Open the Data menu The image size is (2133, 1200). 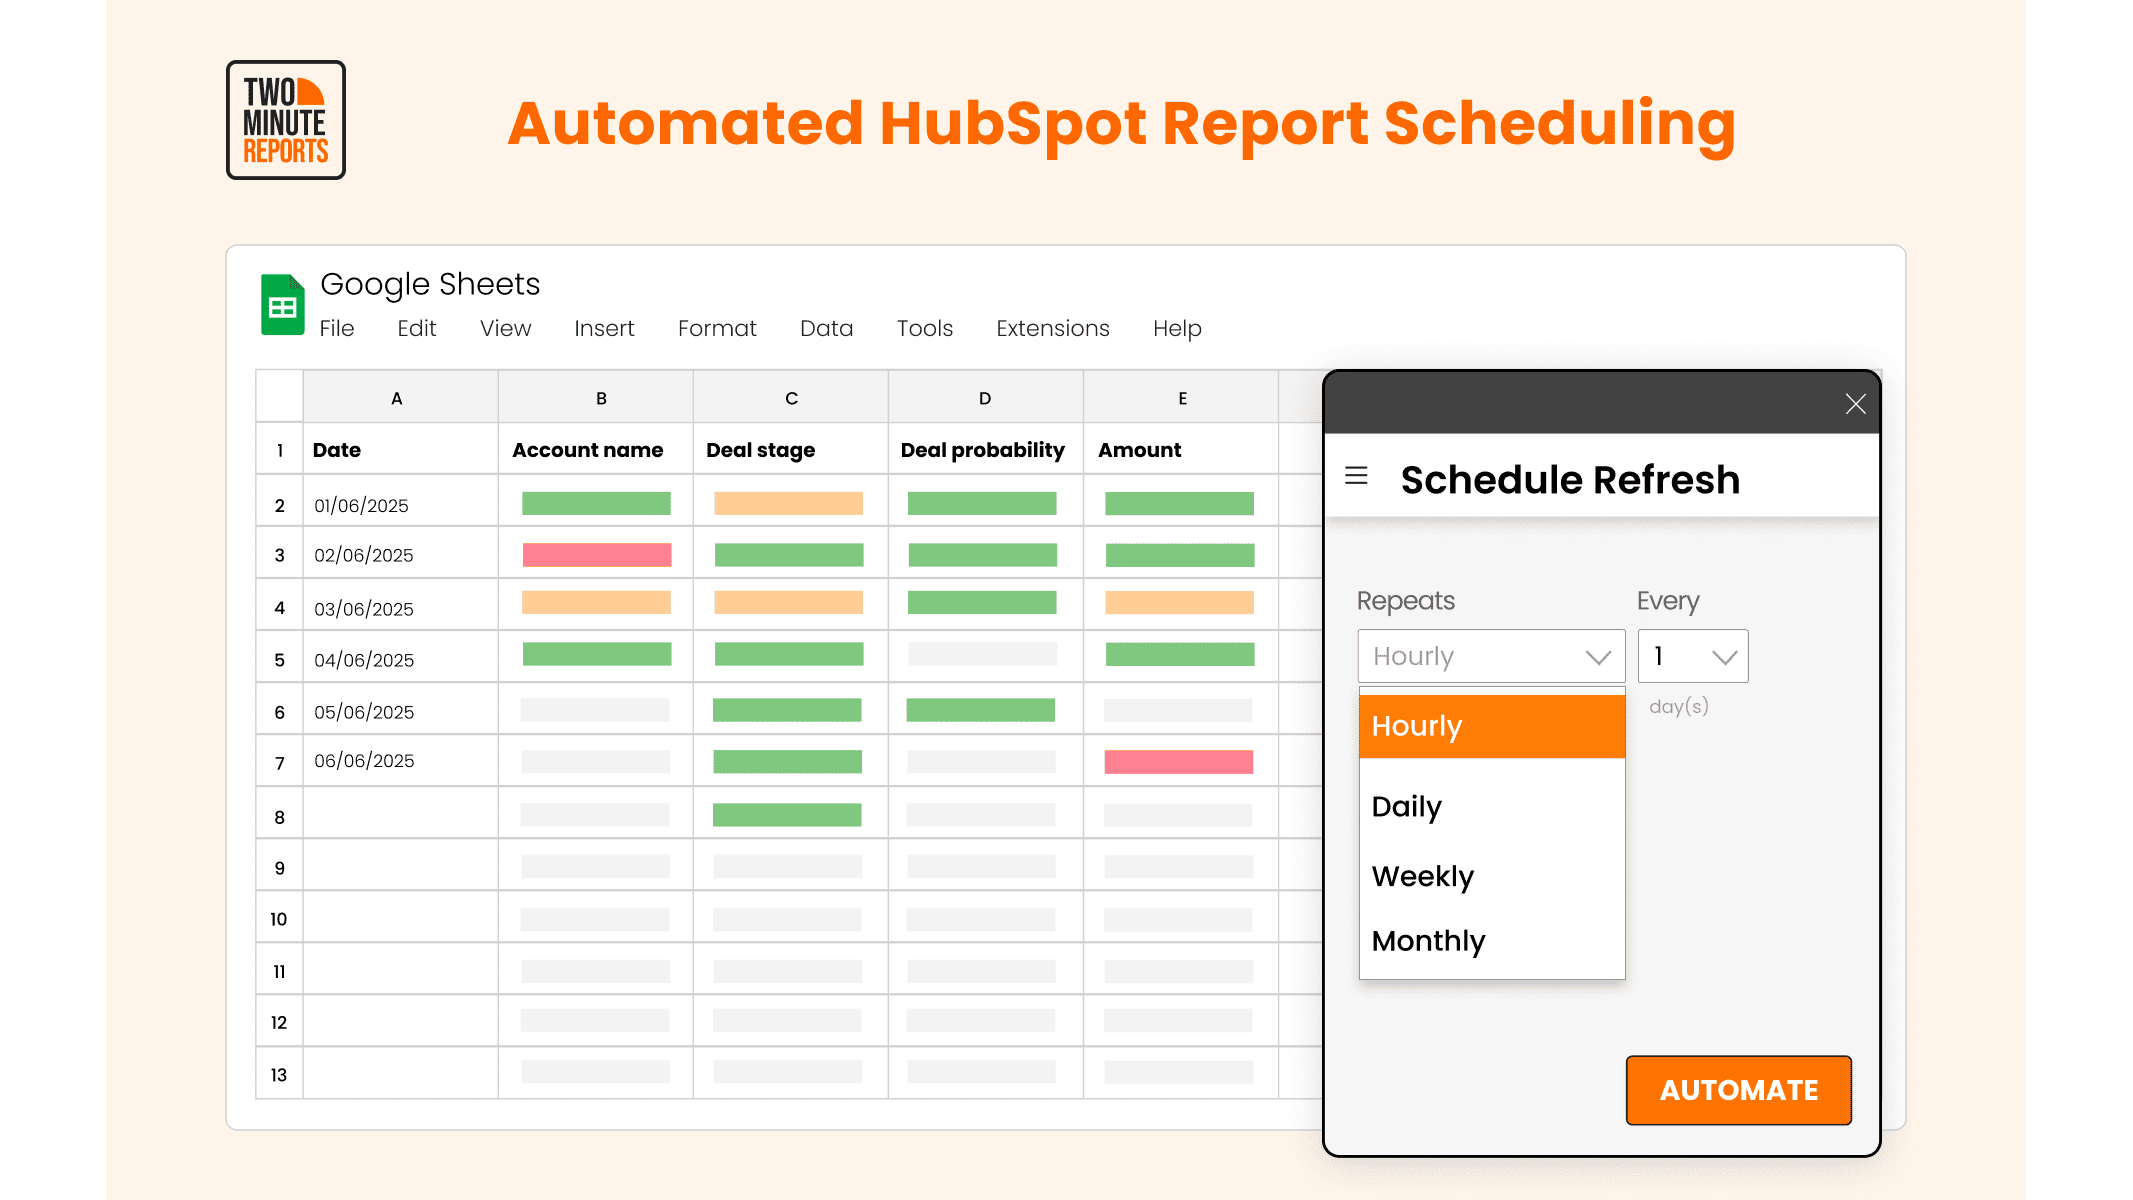pyautogui.click(x=826, y=328)
